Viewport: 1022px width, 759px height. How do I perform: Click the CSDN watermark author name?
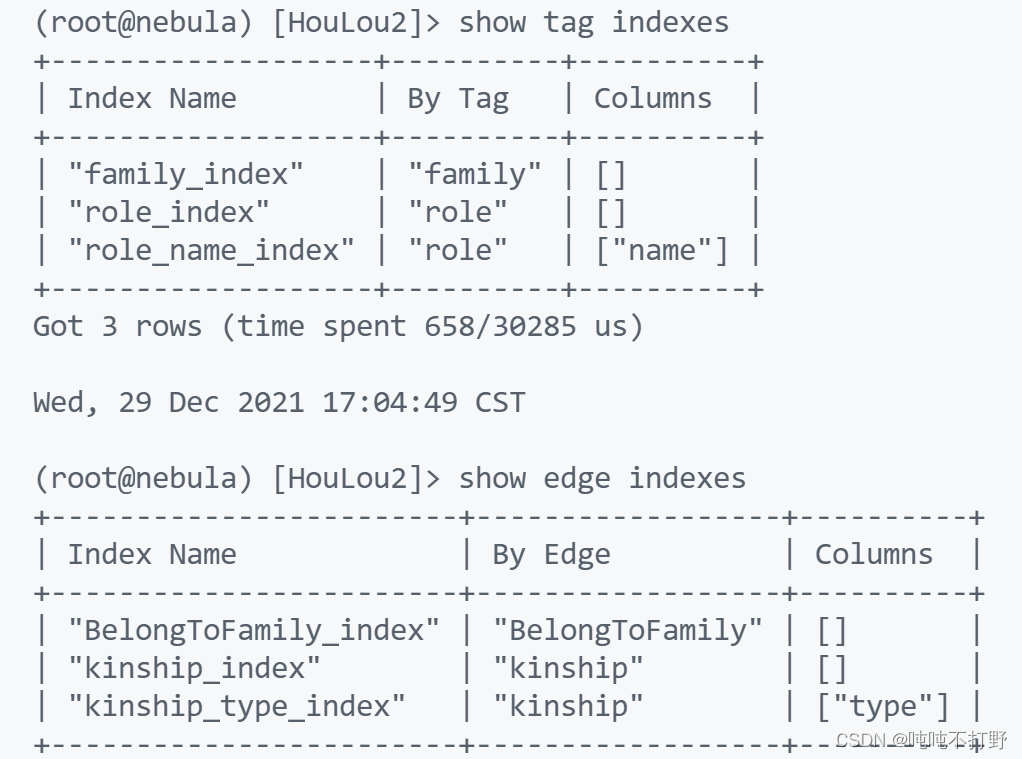(957, 739)
